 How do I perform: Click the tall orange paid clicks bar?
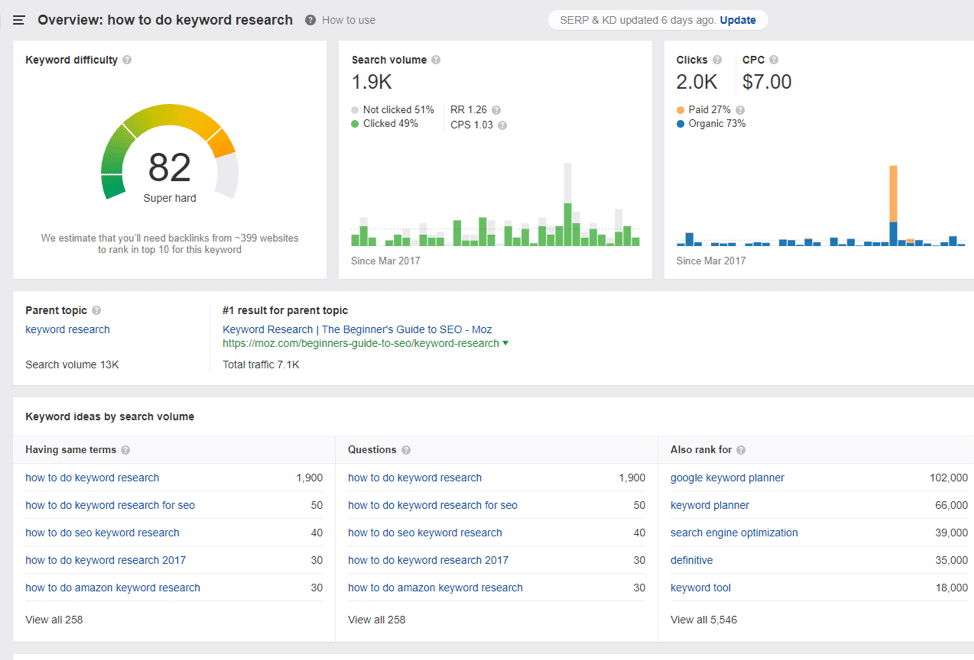893,194
